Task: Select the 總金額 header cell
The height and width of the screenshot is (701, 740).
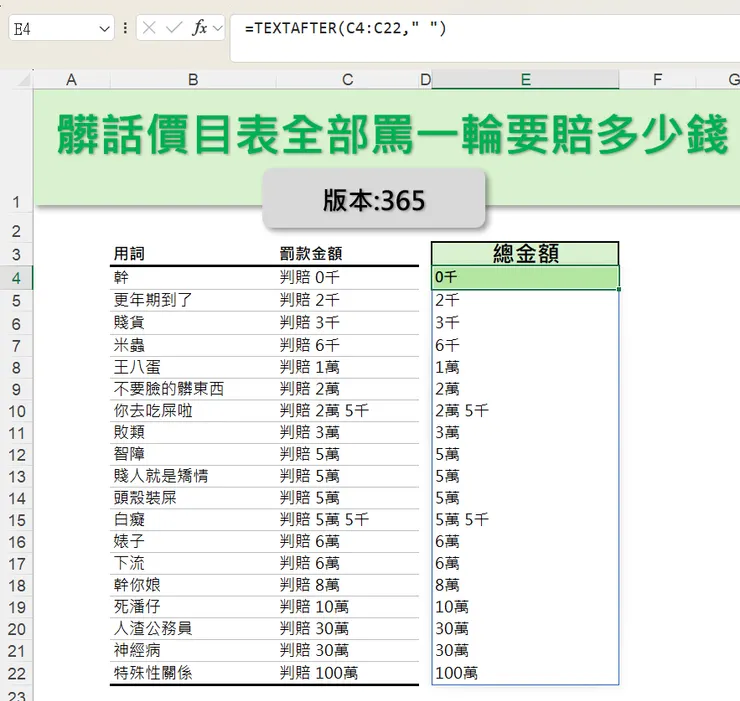Action: click(525, 253)
